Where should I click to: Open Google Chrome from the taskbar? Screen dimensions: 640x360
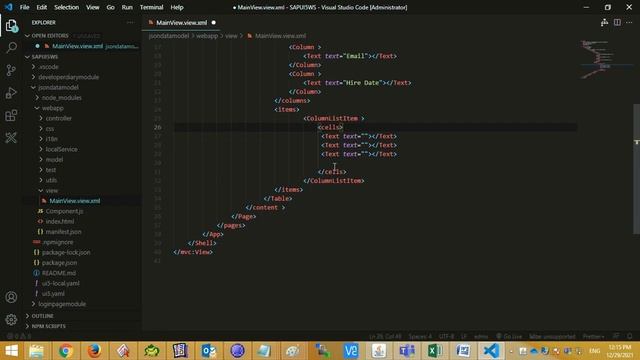point(65,351)
